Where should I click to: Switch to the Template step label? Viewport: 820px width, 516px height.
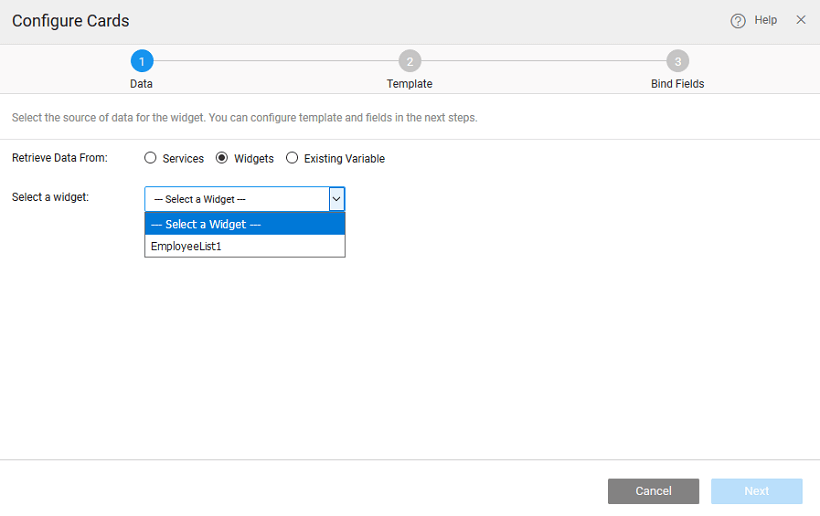(x=410, y=84)
